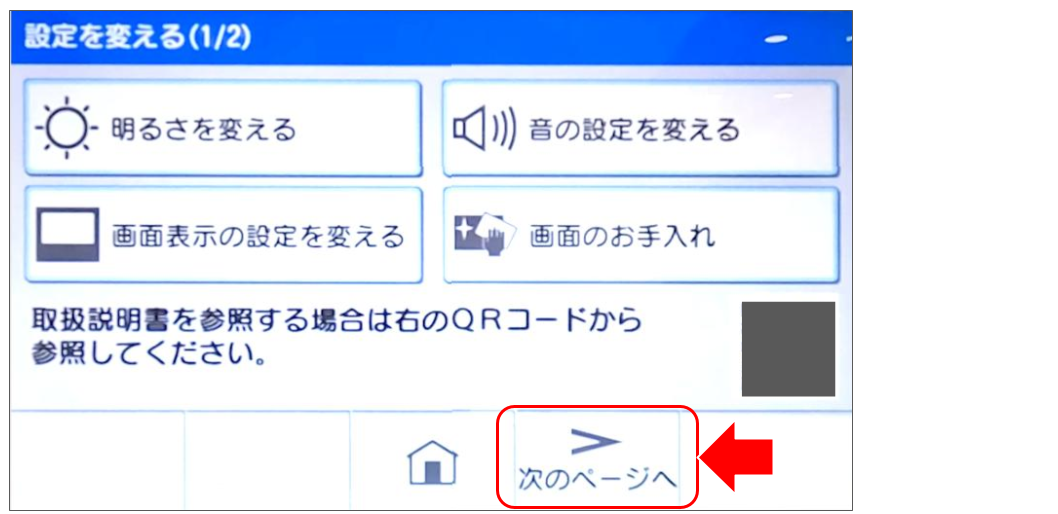Tap the 参照してください。 text line
Image resolution: width=1058 pixels, height=514 pixels.
pyautogui.click(x=148, y=354)
